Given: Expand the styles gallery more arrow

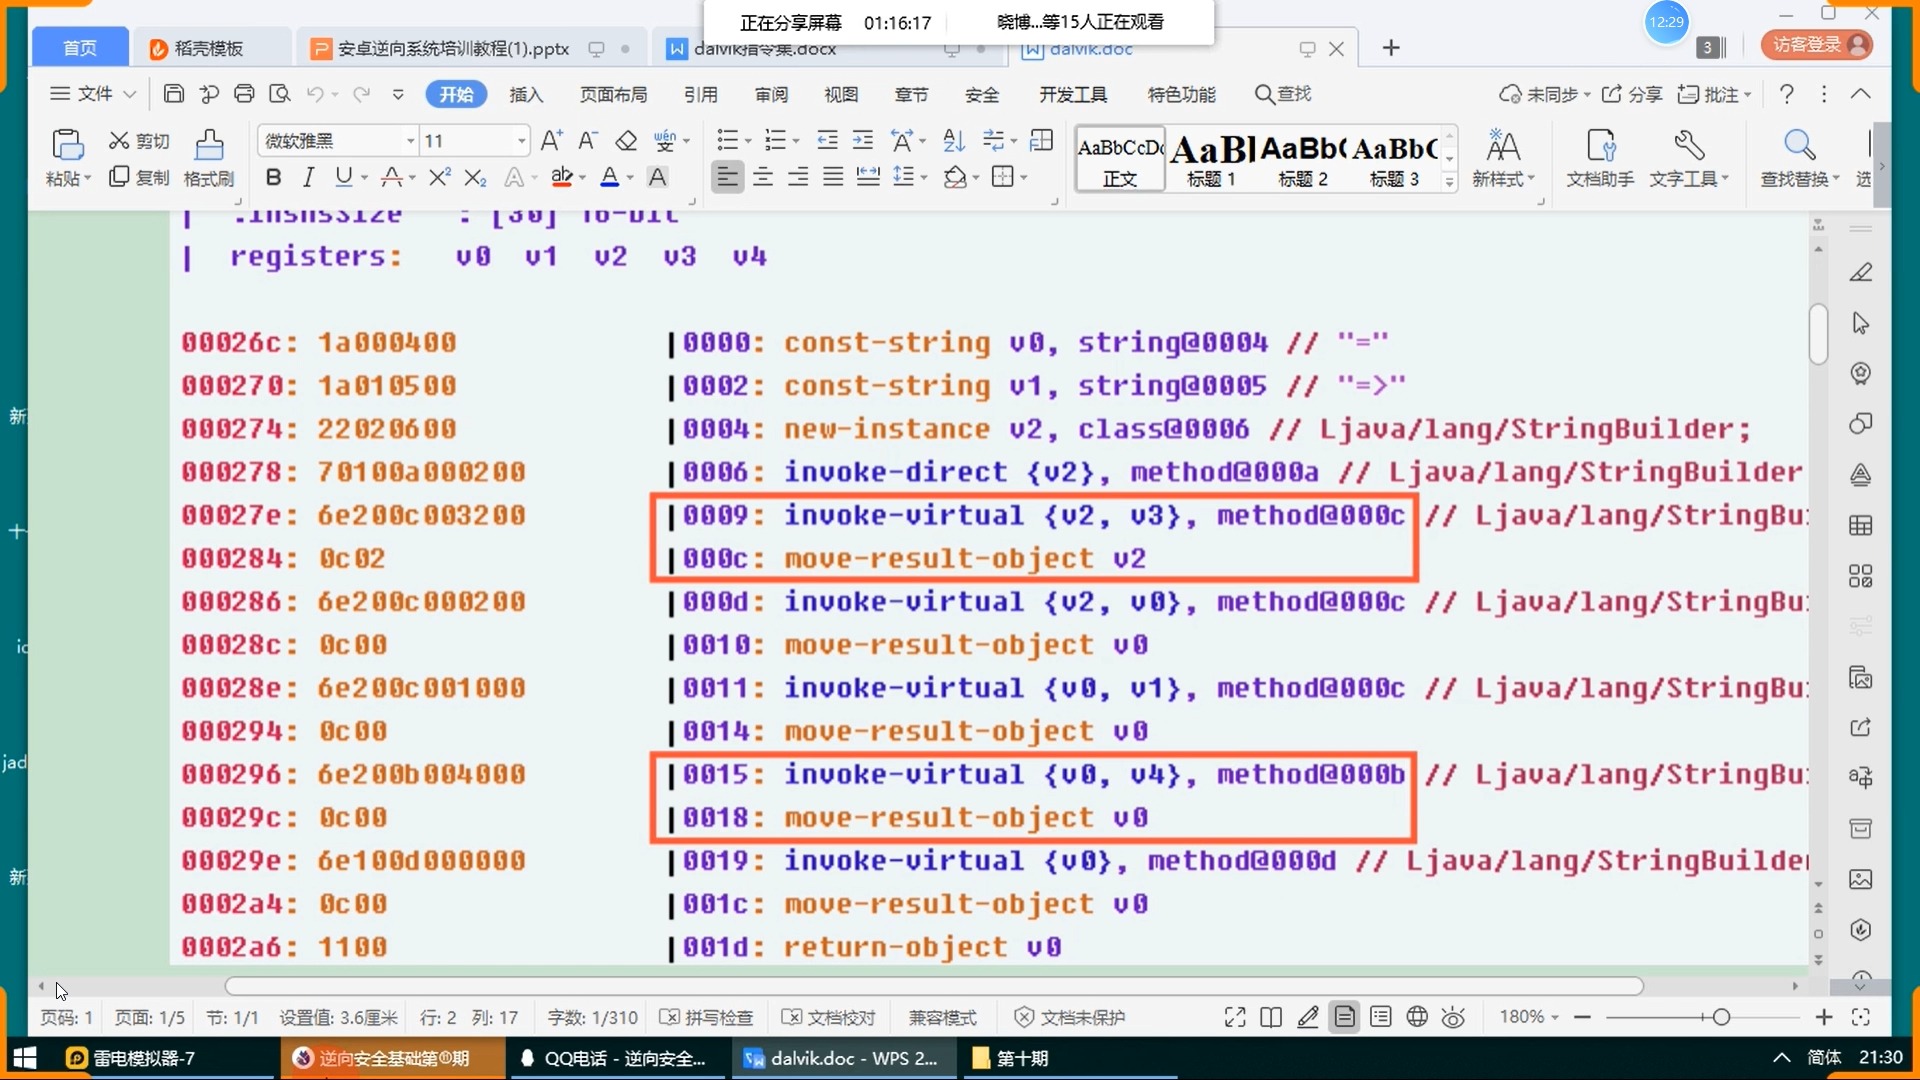Looking at the screenshot, I should click(1449, 181).
